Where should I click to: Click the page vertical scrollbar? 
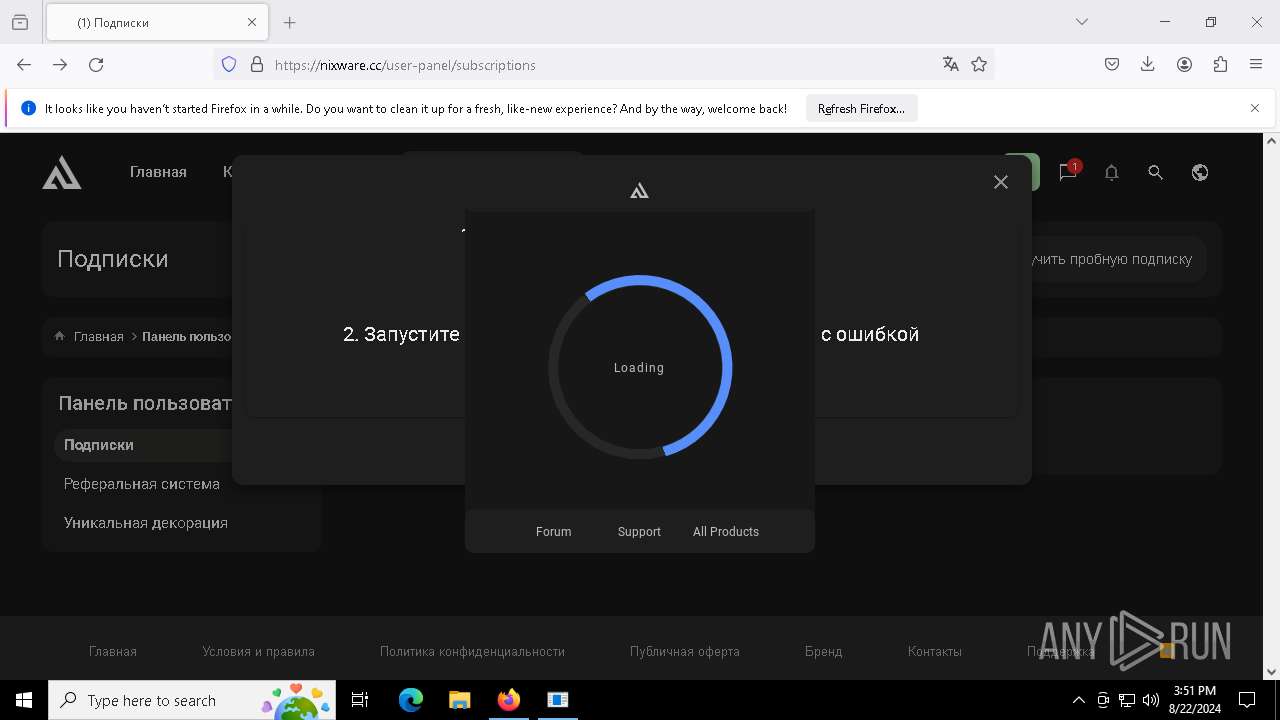click(1271, 405)
